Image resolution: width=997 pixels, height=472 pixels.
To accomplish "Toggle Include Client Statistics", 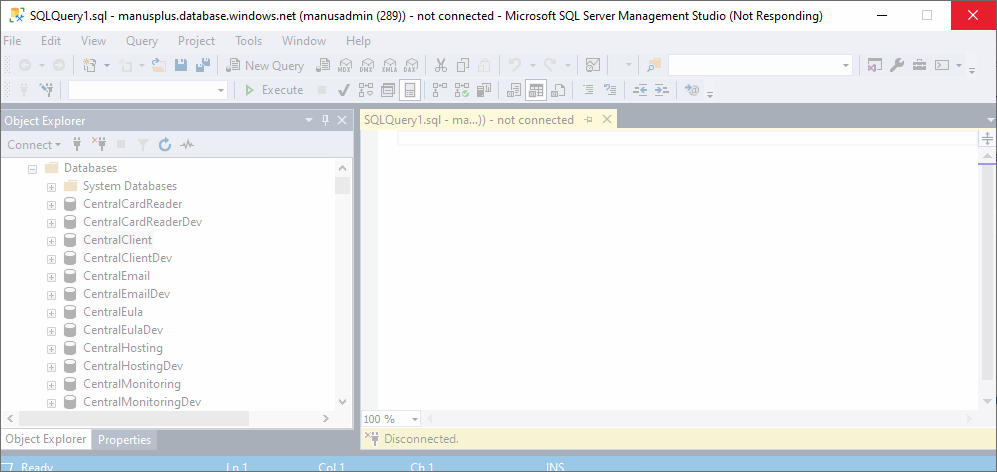I will coord(485,90).
